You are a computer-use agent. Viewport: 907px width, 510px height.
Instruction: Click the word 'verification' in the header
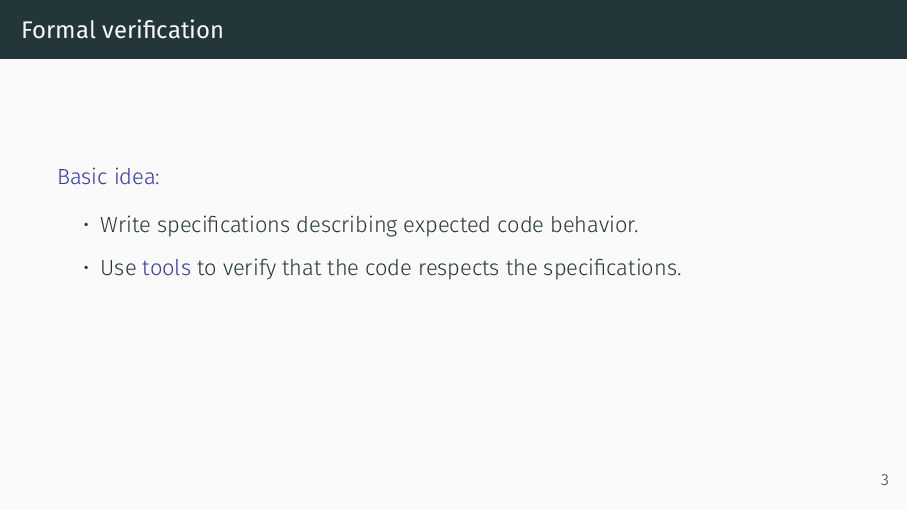tap(163, 30)
